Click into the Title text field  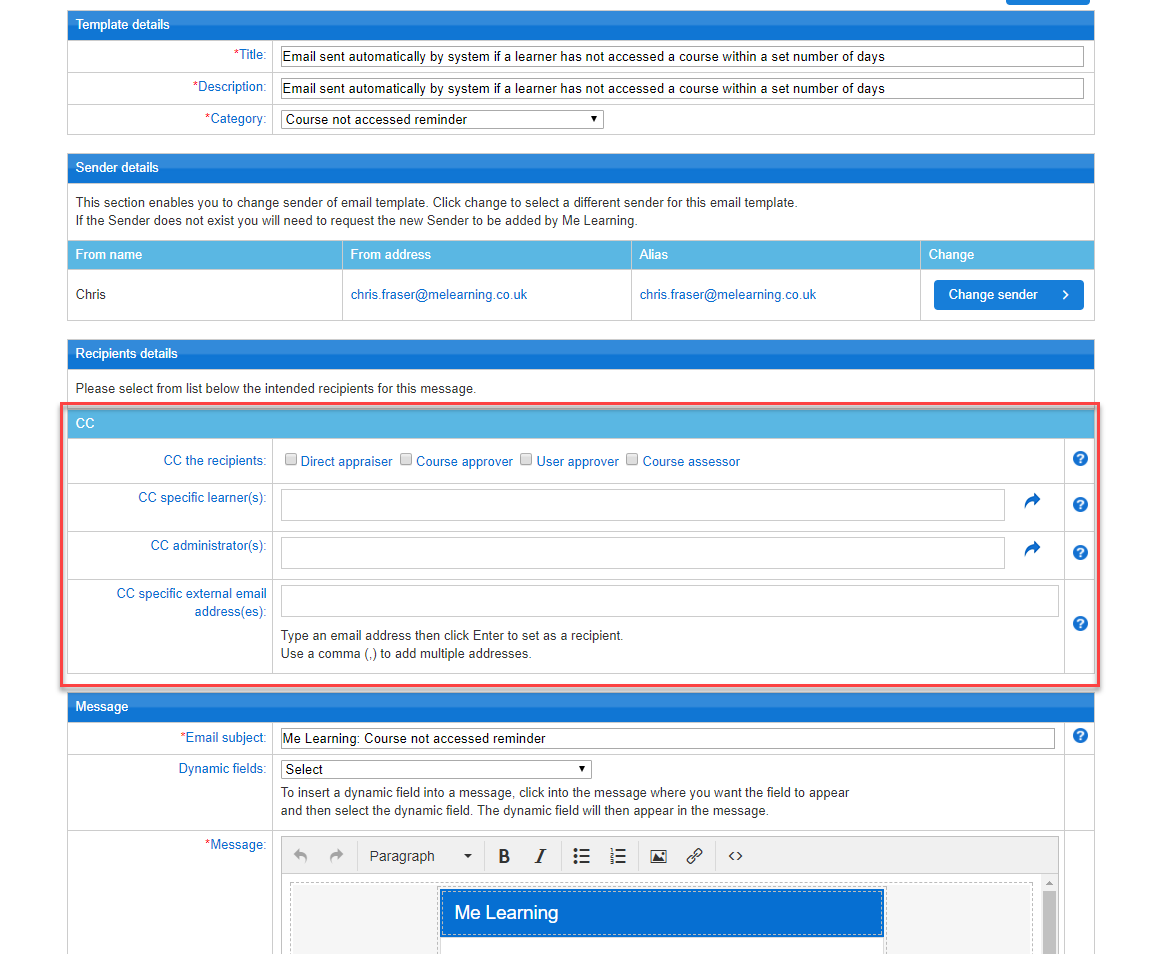682,56
